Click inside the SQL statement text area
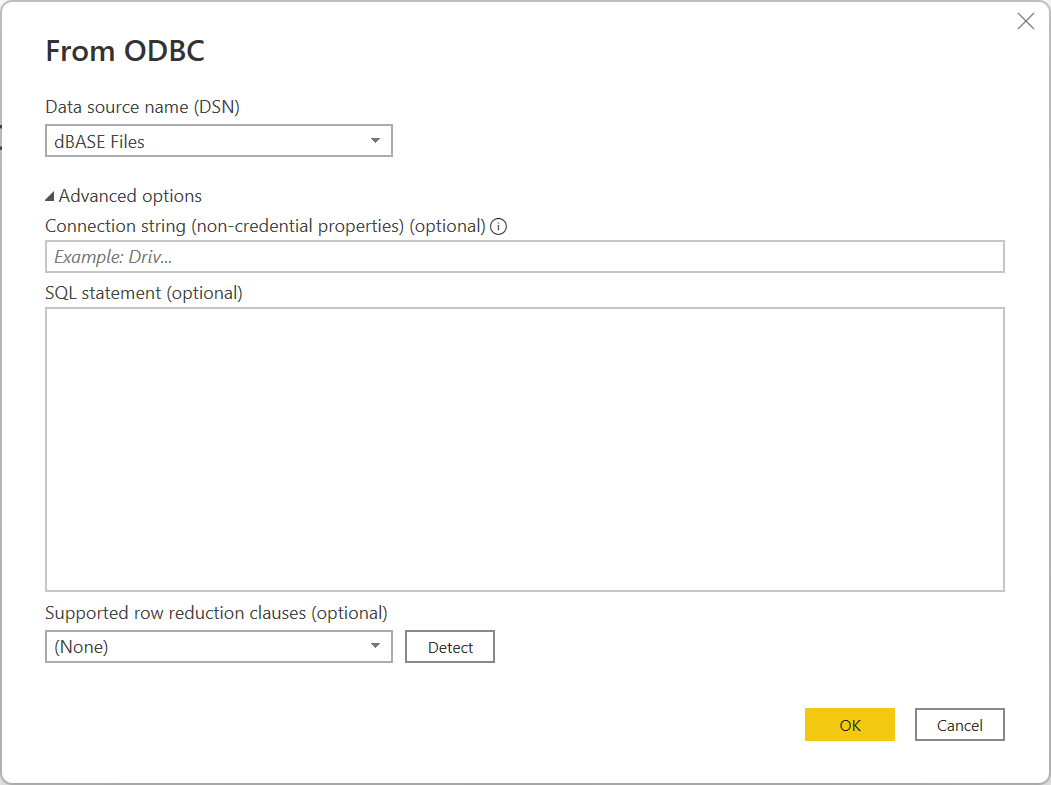This screenshot has width=1051, height=785. (x=524, y=448)
